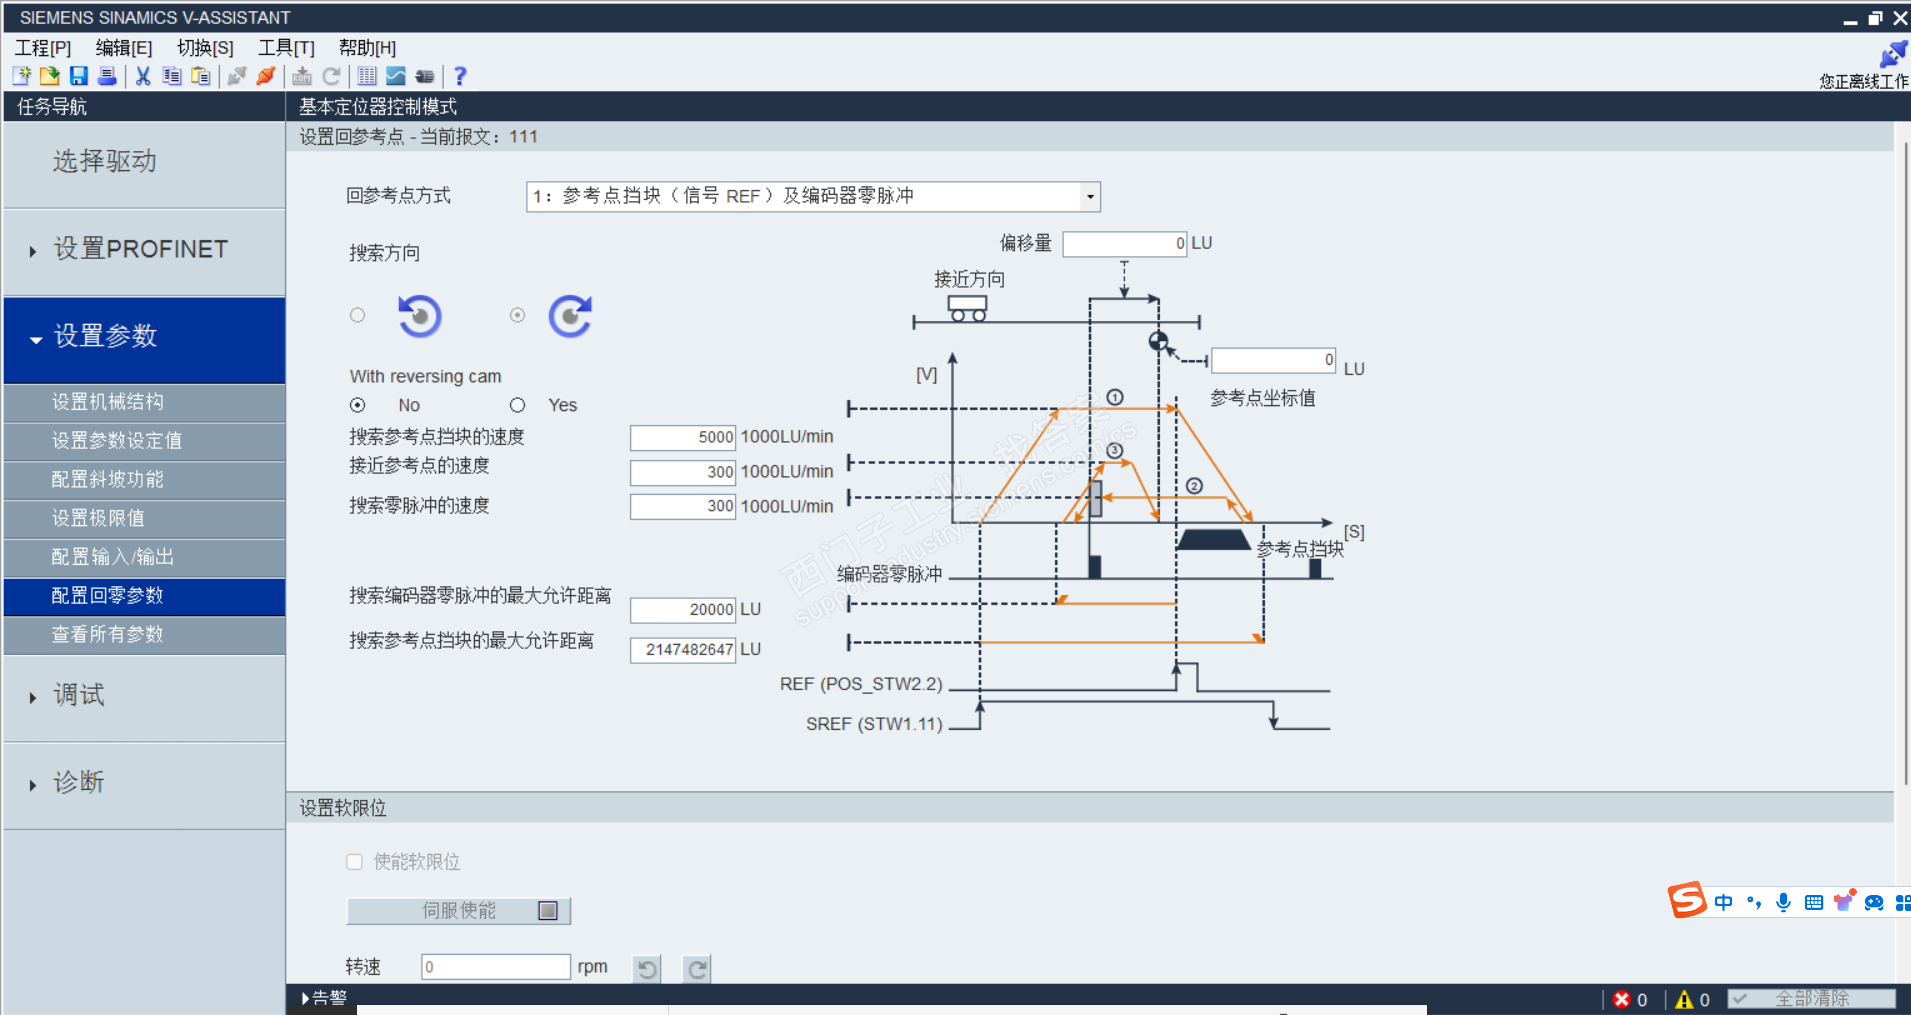This screenshot has height=1015, width=1911.
Task: Open 配置回零参数 navigation item
Action: click(145, 596)
